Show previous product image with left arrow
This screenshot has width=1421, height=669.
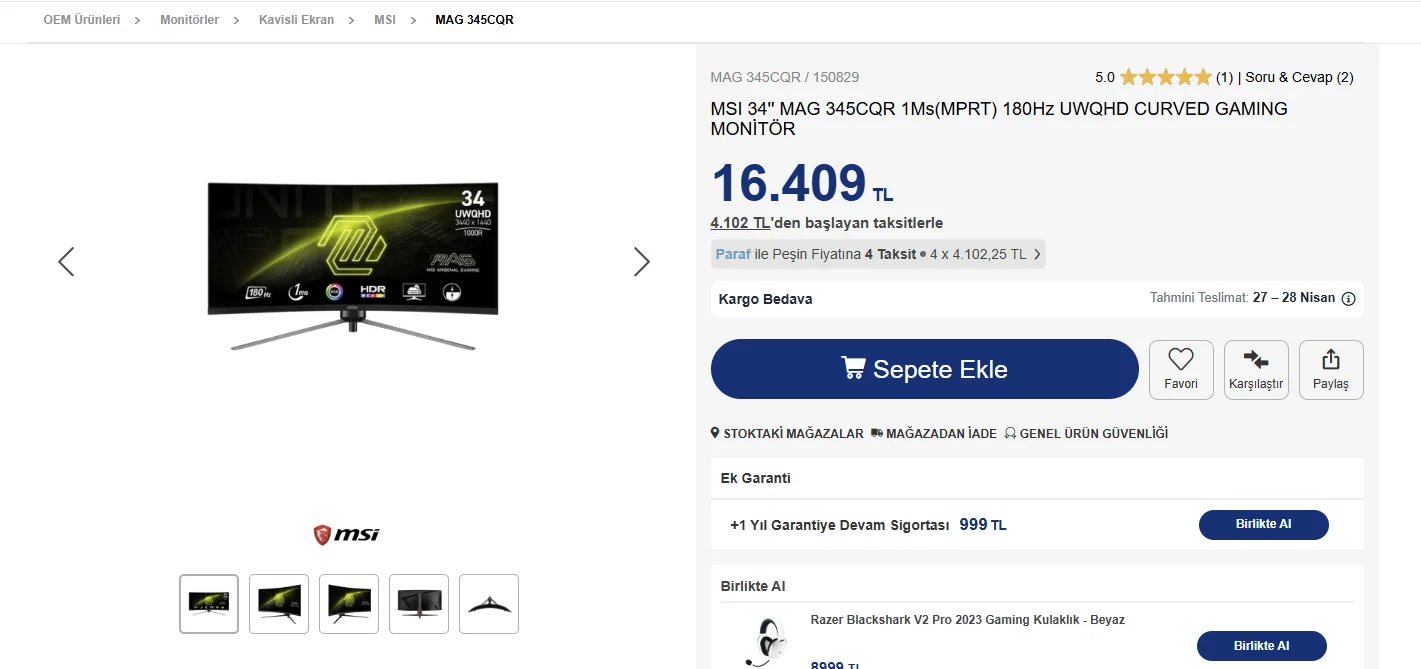[66, 262]
